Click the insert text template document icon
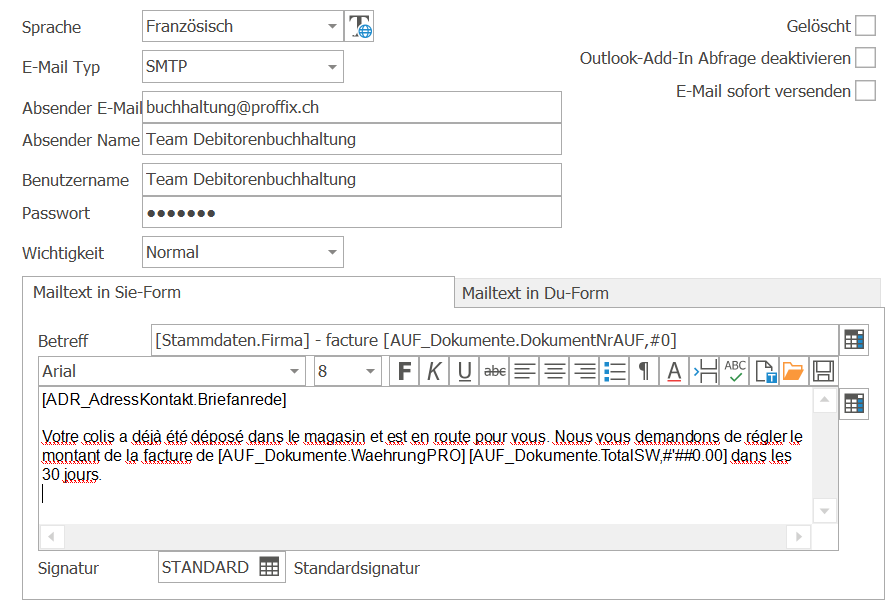The width and height of the screenshot is (893, 607). pyautogui.click(x=765, y=371)
